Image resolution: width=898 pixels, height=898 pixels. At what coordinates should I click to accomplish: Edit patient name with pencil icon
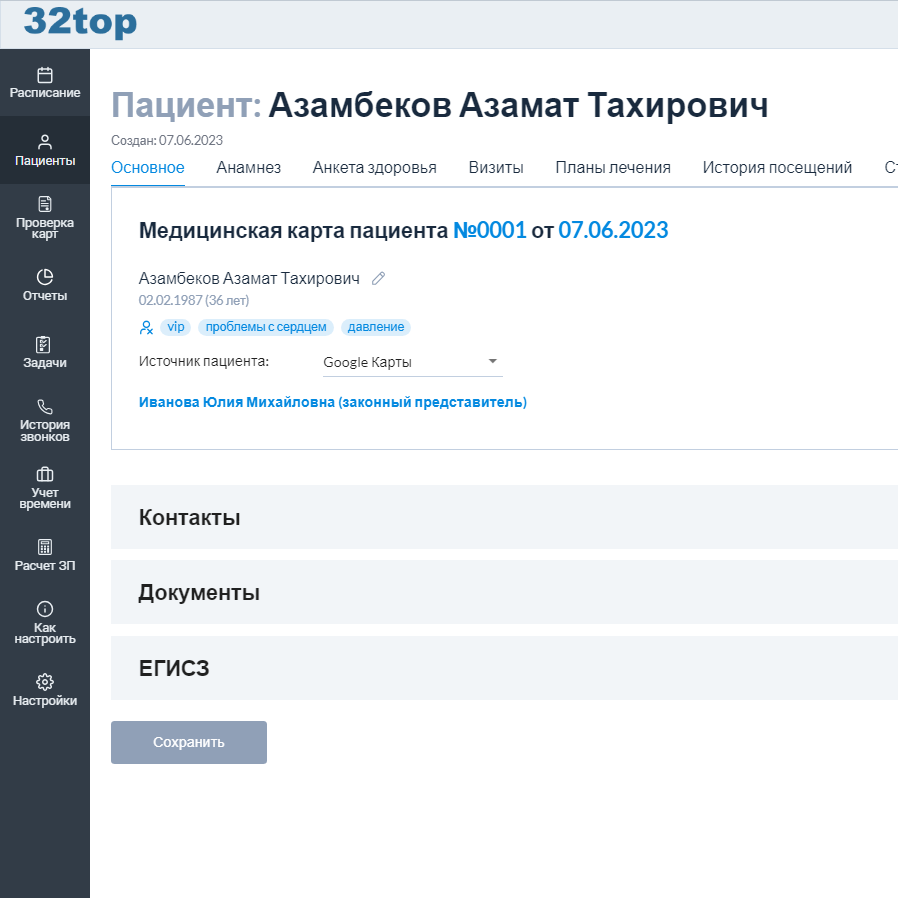[x=378, y=279]
